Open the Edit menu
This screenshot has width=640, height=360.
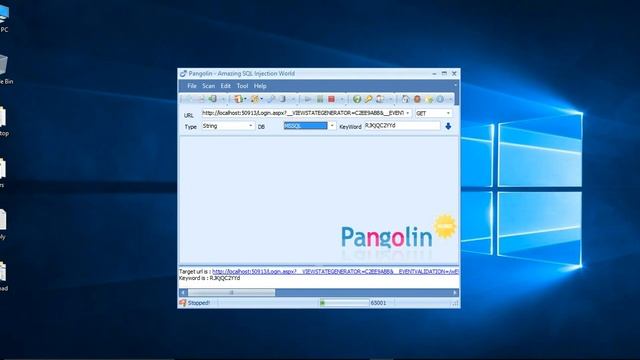[226, 86]
